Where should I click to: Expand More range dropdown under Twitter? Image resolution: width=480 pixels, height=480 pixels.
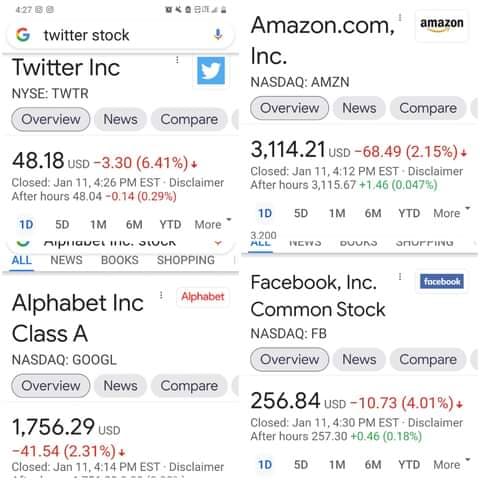coord(213,224)
